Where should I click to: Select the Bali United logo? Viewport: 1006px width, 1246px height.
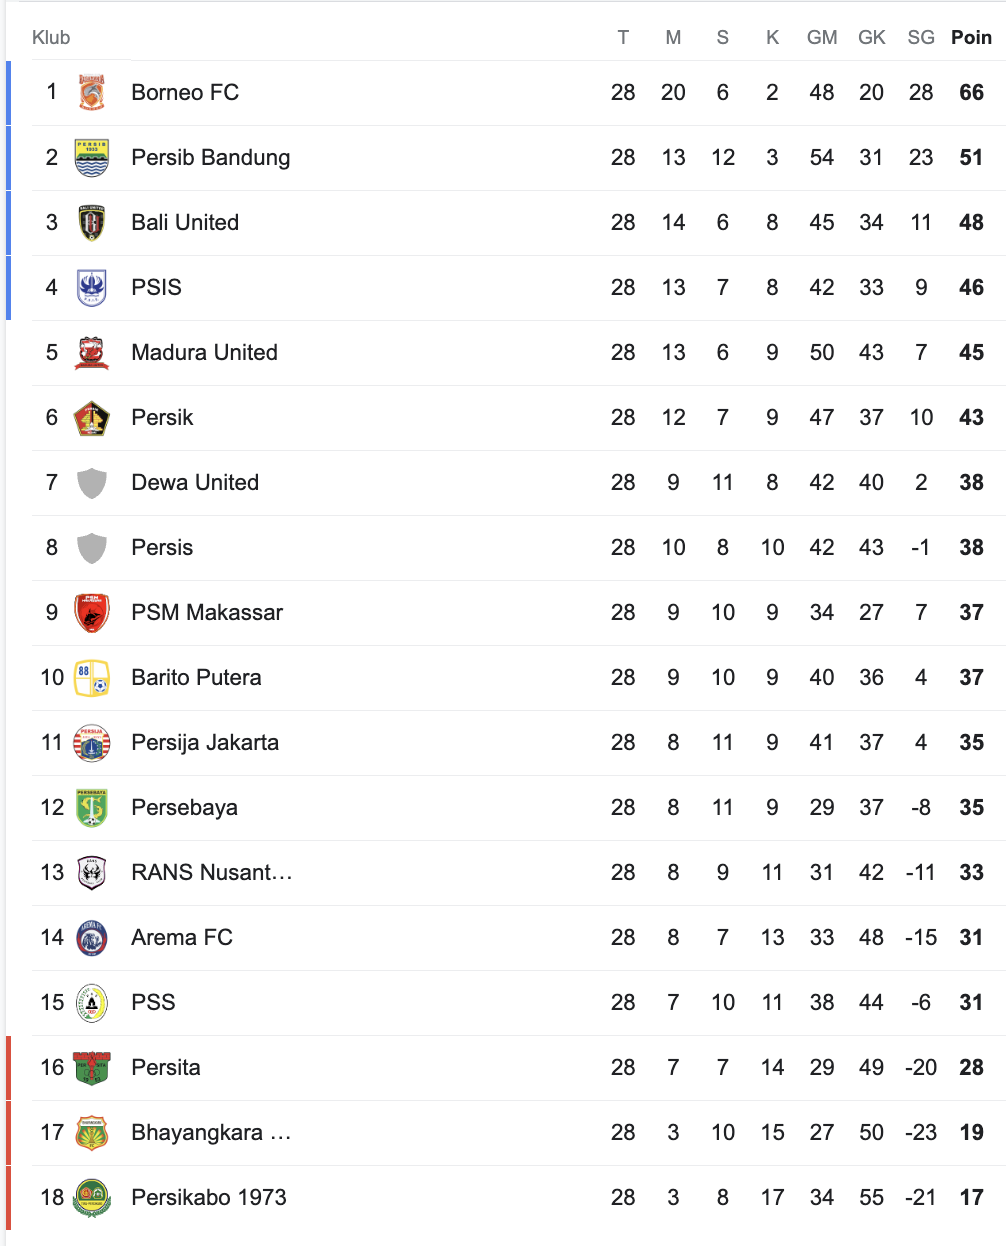[x=92, y=223]
